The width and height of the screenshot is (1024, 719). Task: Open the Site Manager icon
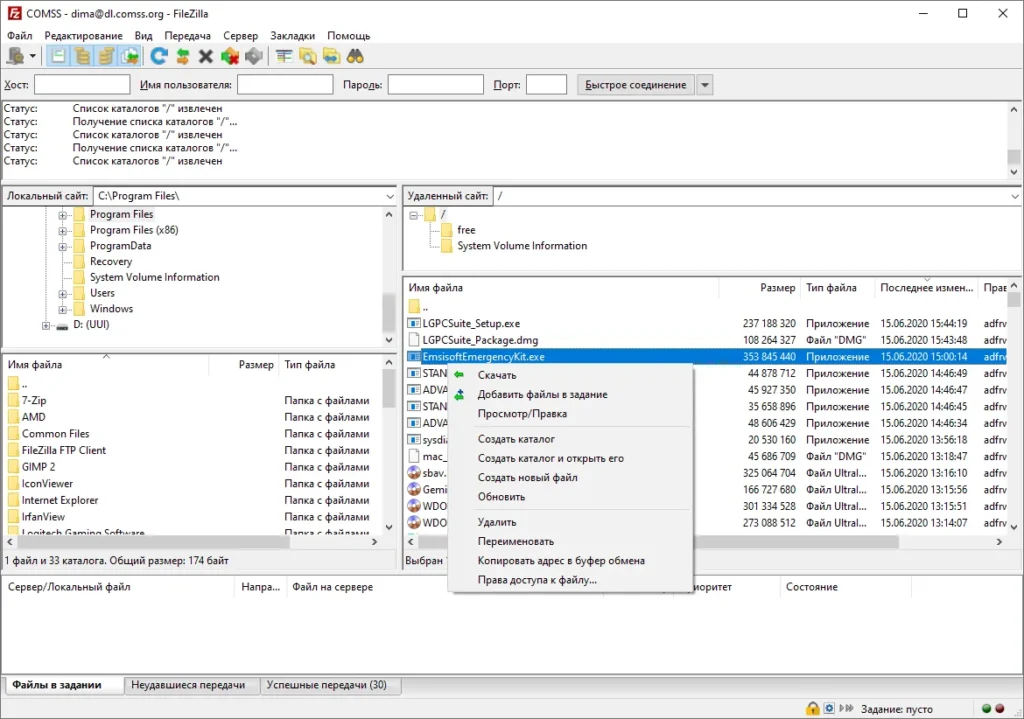[x=15, y=57]
